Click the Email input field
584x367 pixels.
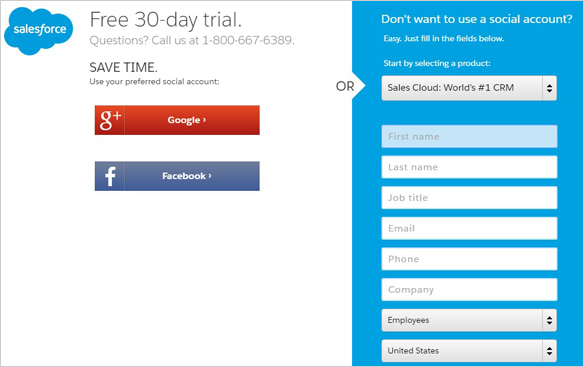469,228
